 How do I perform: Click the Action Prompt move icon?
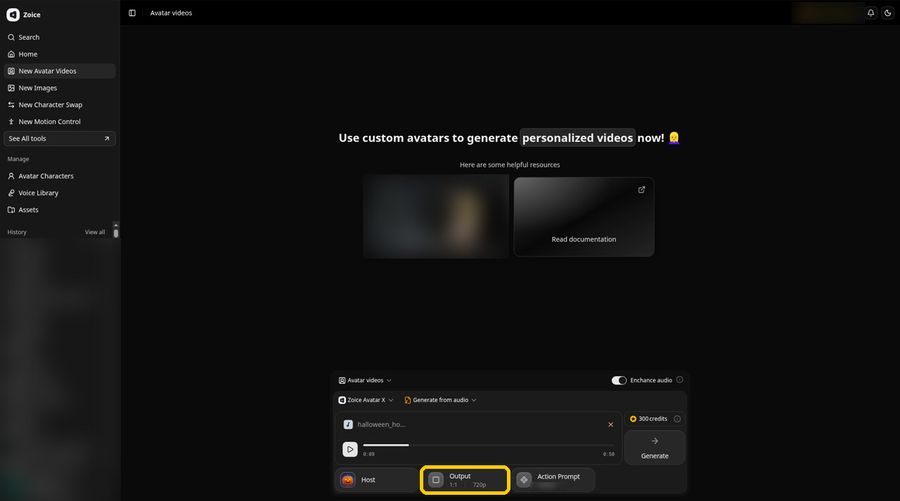(x=524, y=480)
